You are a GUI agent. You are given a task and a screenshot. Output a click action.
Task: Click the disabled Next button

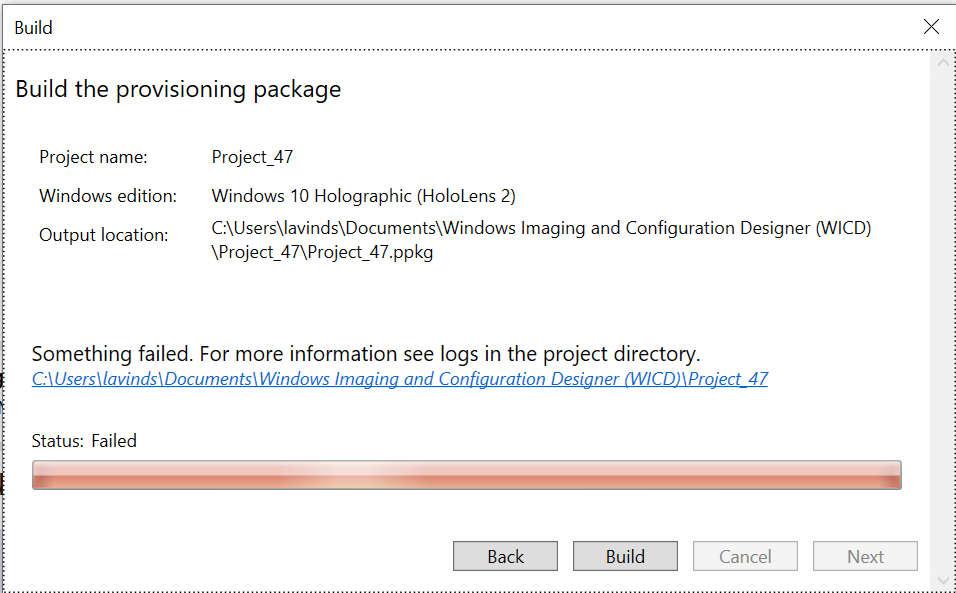click(x=865, y=556)
